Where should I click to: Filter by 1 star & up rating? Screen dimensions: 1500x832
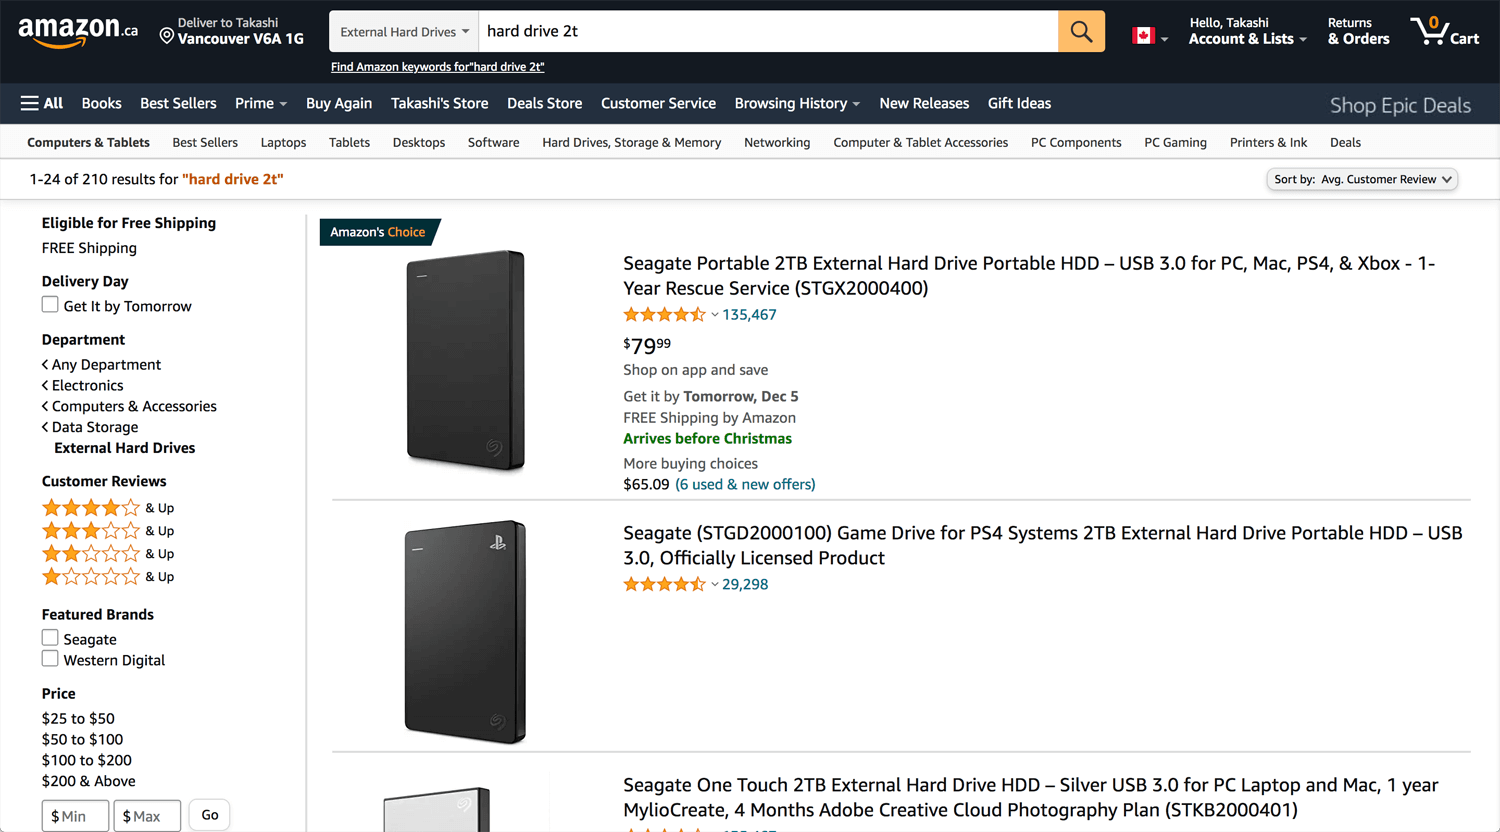coord(108,577)
